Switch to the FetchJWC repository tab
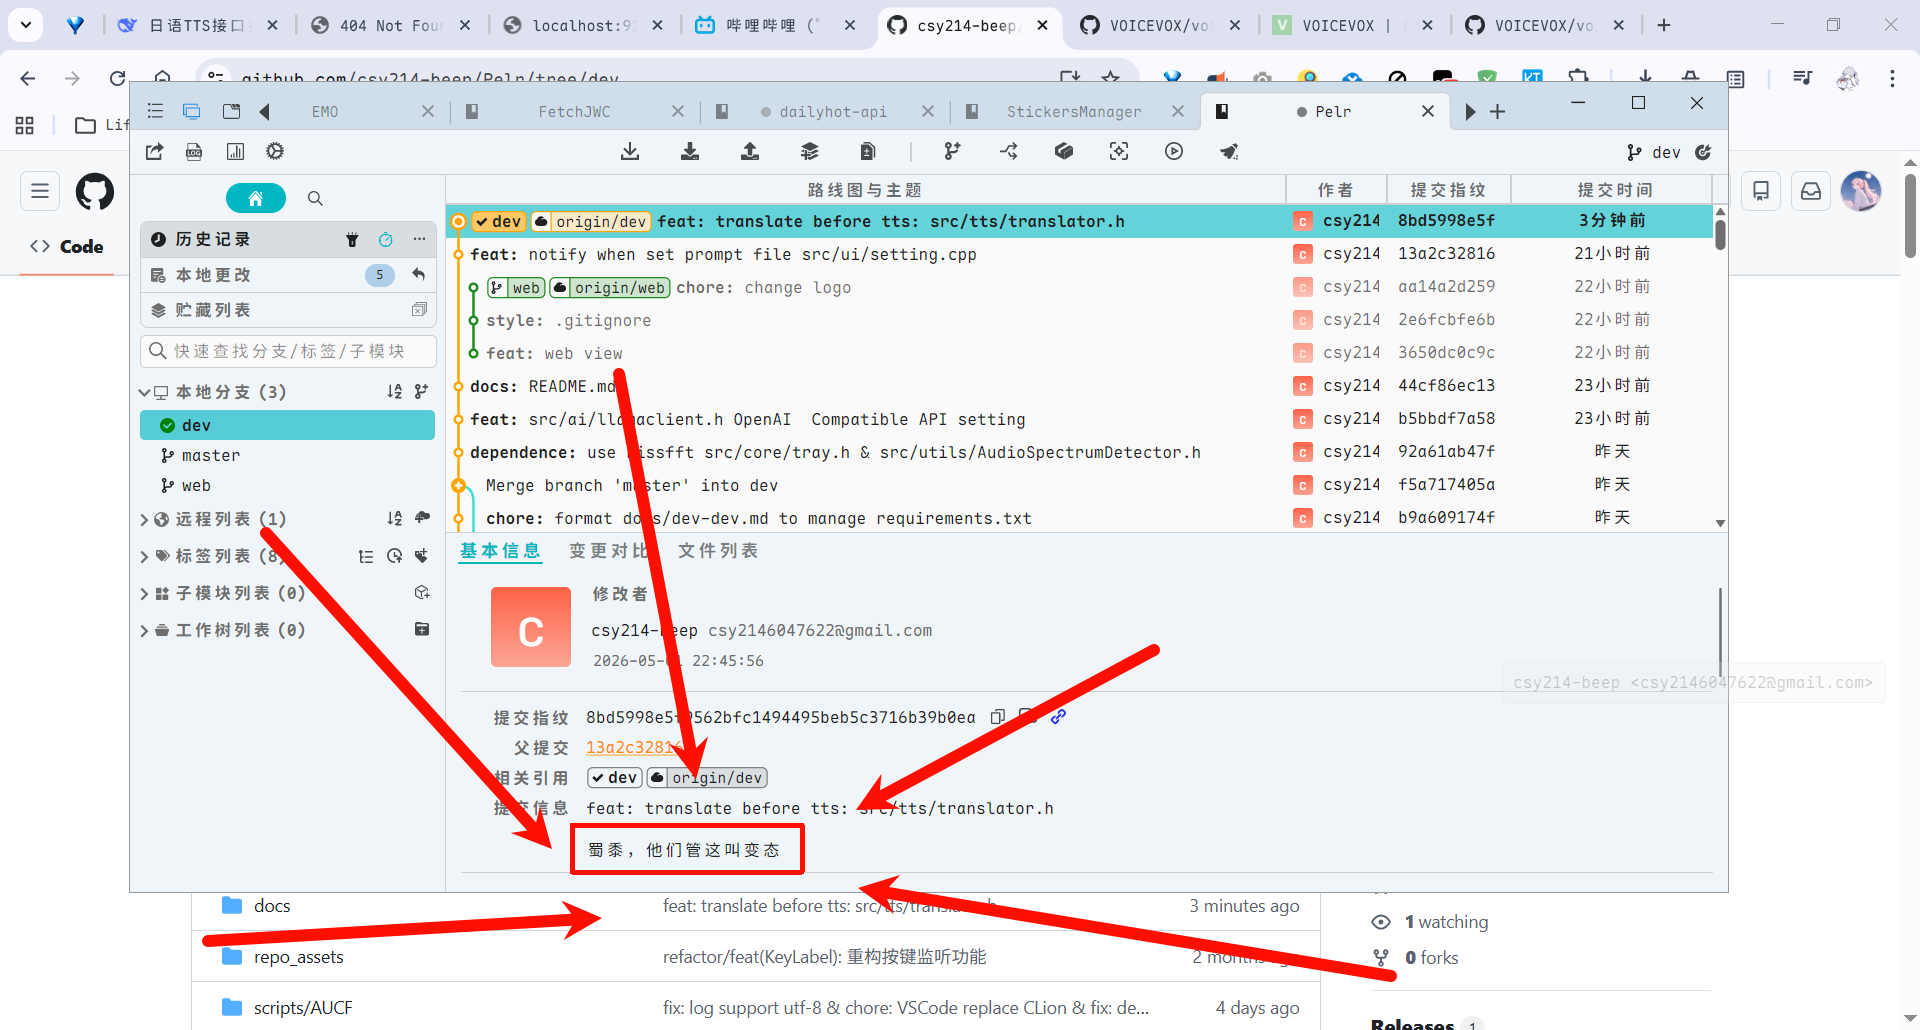The width and height of the screenshot is (1920, 1030). [574, 112]
